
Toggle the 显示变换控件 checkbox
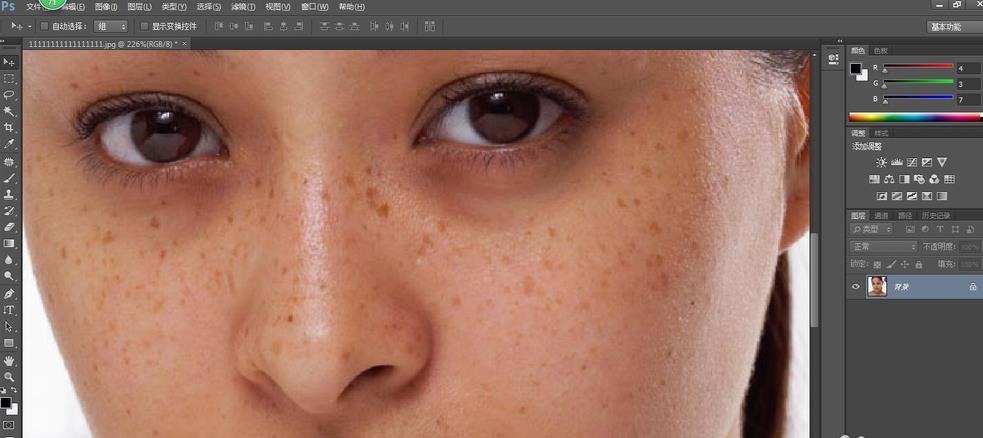[144, 26]
